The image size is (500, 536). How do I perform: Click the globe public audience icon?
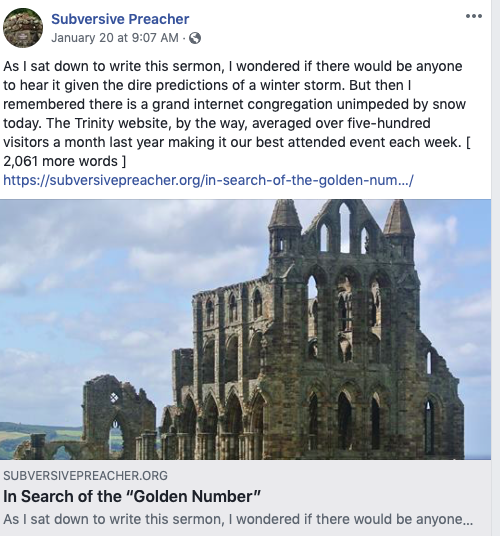[195, 38]
